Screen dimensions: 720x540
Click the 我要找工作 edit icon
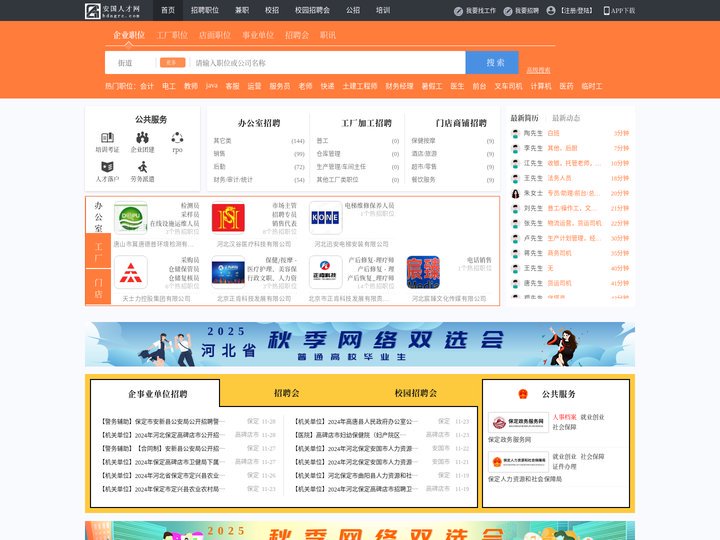[458, 11]
